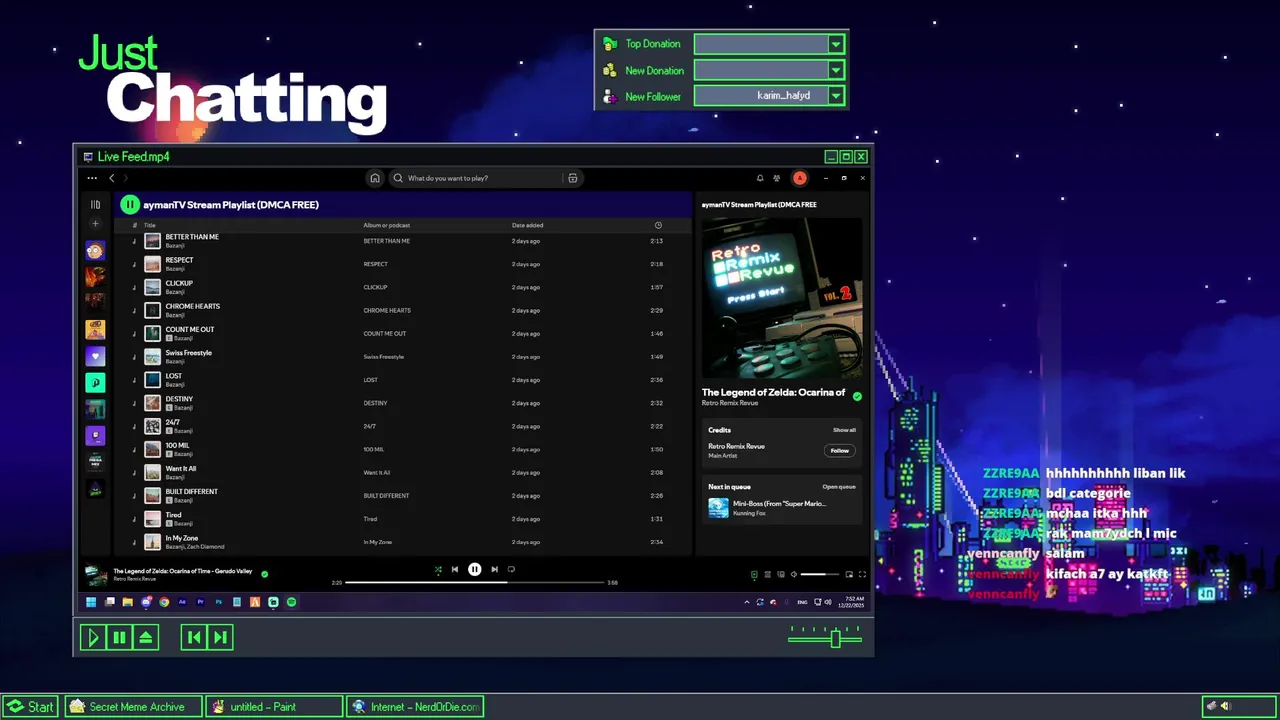Pause playlist with green header button
Viewport: 1280px width, 720px height.
(x=130, y=205)
